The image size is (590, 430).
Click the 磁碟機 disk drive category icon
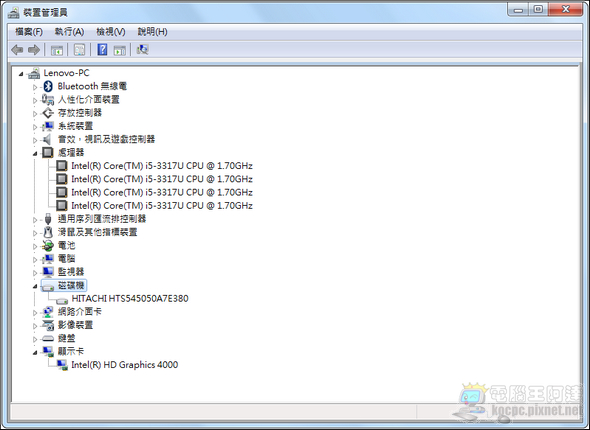[x=48, y=287]
